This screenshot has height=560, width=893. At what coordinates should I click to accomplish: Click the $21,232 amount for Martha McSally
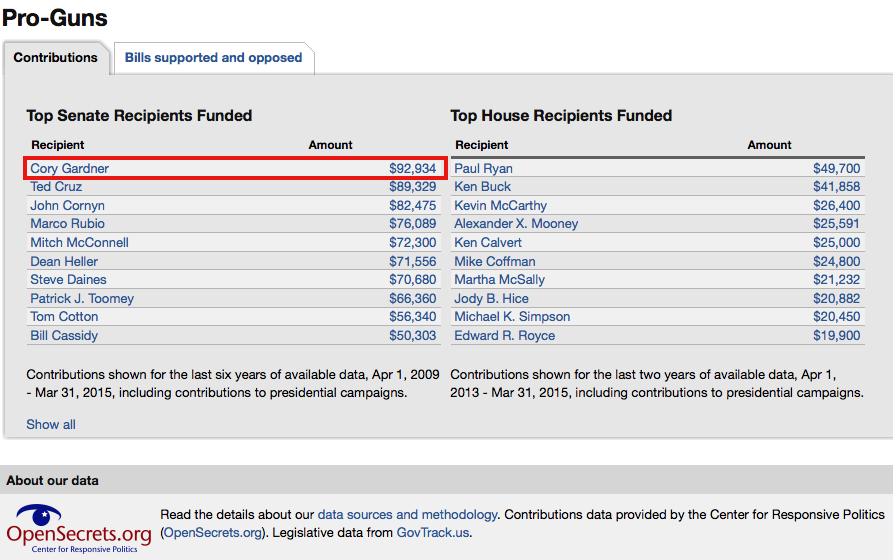point(837,280)
